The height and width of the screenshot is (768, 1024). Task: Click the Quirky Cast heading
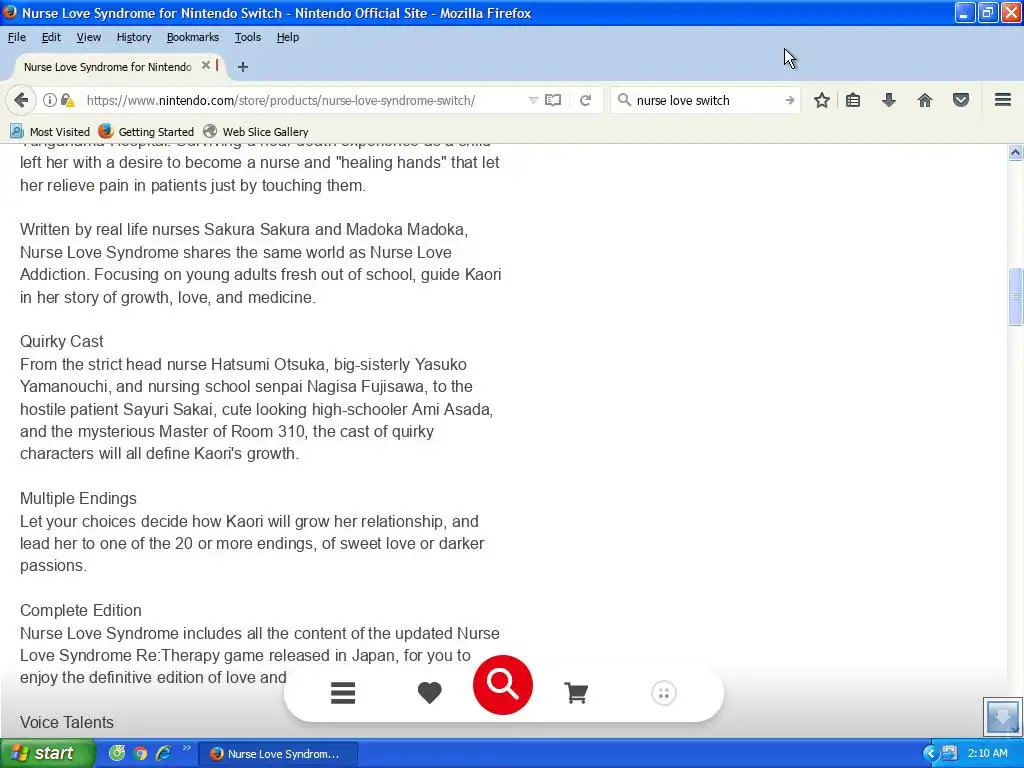pyautogui.click(x=61, y=342)
